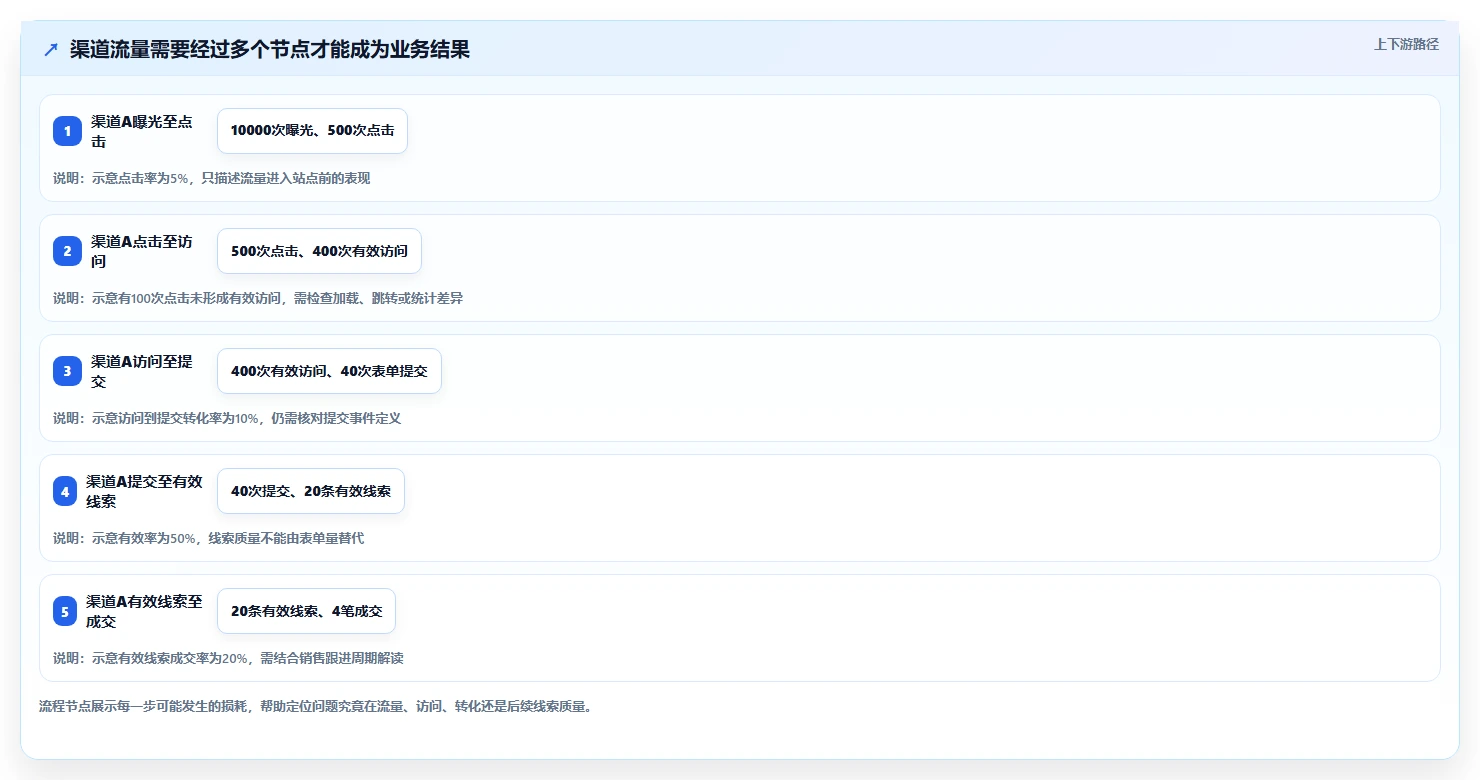The height and width of the screenshot is (780, 1480).
Task: Click the arrow icon beside the header title
Action: tap(51, 50)
